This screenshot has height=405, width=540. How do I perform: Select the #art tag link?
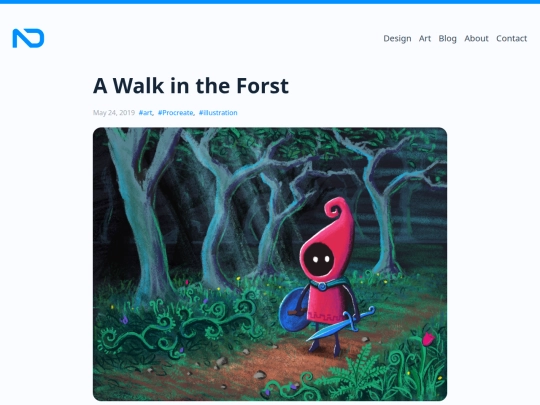pyautogui.click(x=145, y=113)
